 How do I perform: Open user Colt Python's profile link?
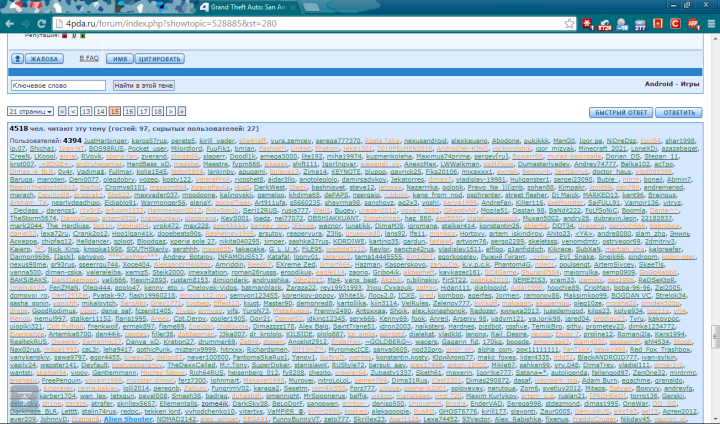click(65, 327)
